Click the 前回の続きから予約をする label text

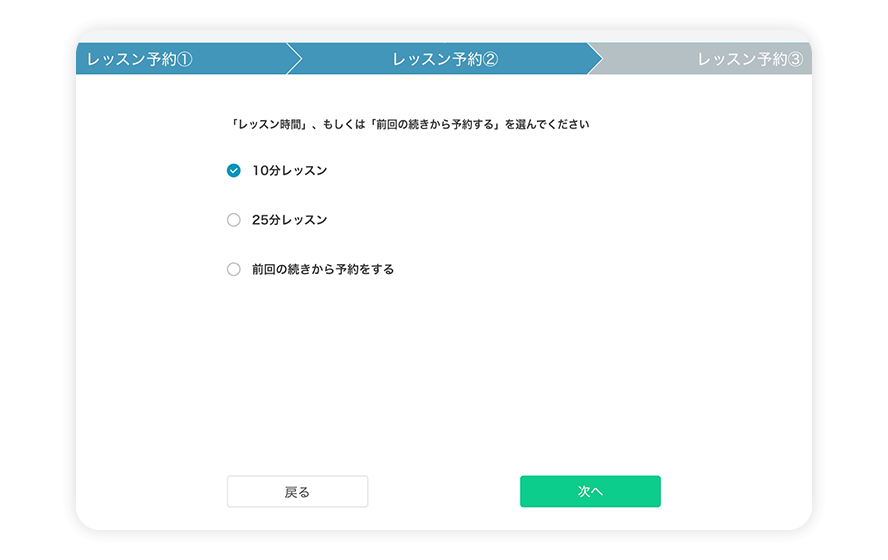click(323, 269)
